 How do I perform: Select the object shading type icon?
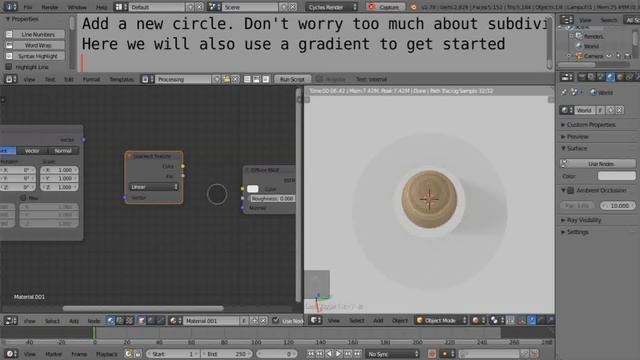point(141,321)
